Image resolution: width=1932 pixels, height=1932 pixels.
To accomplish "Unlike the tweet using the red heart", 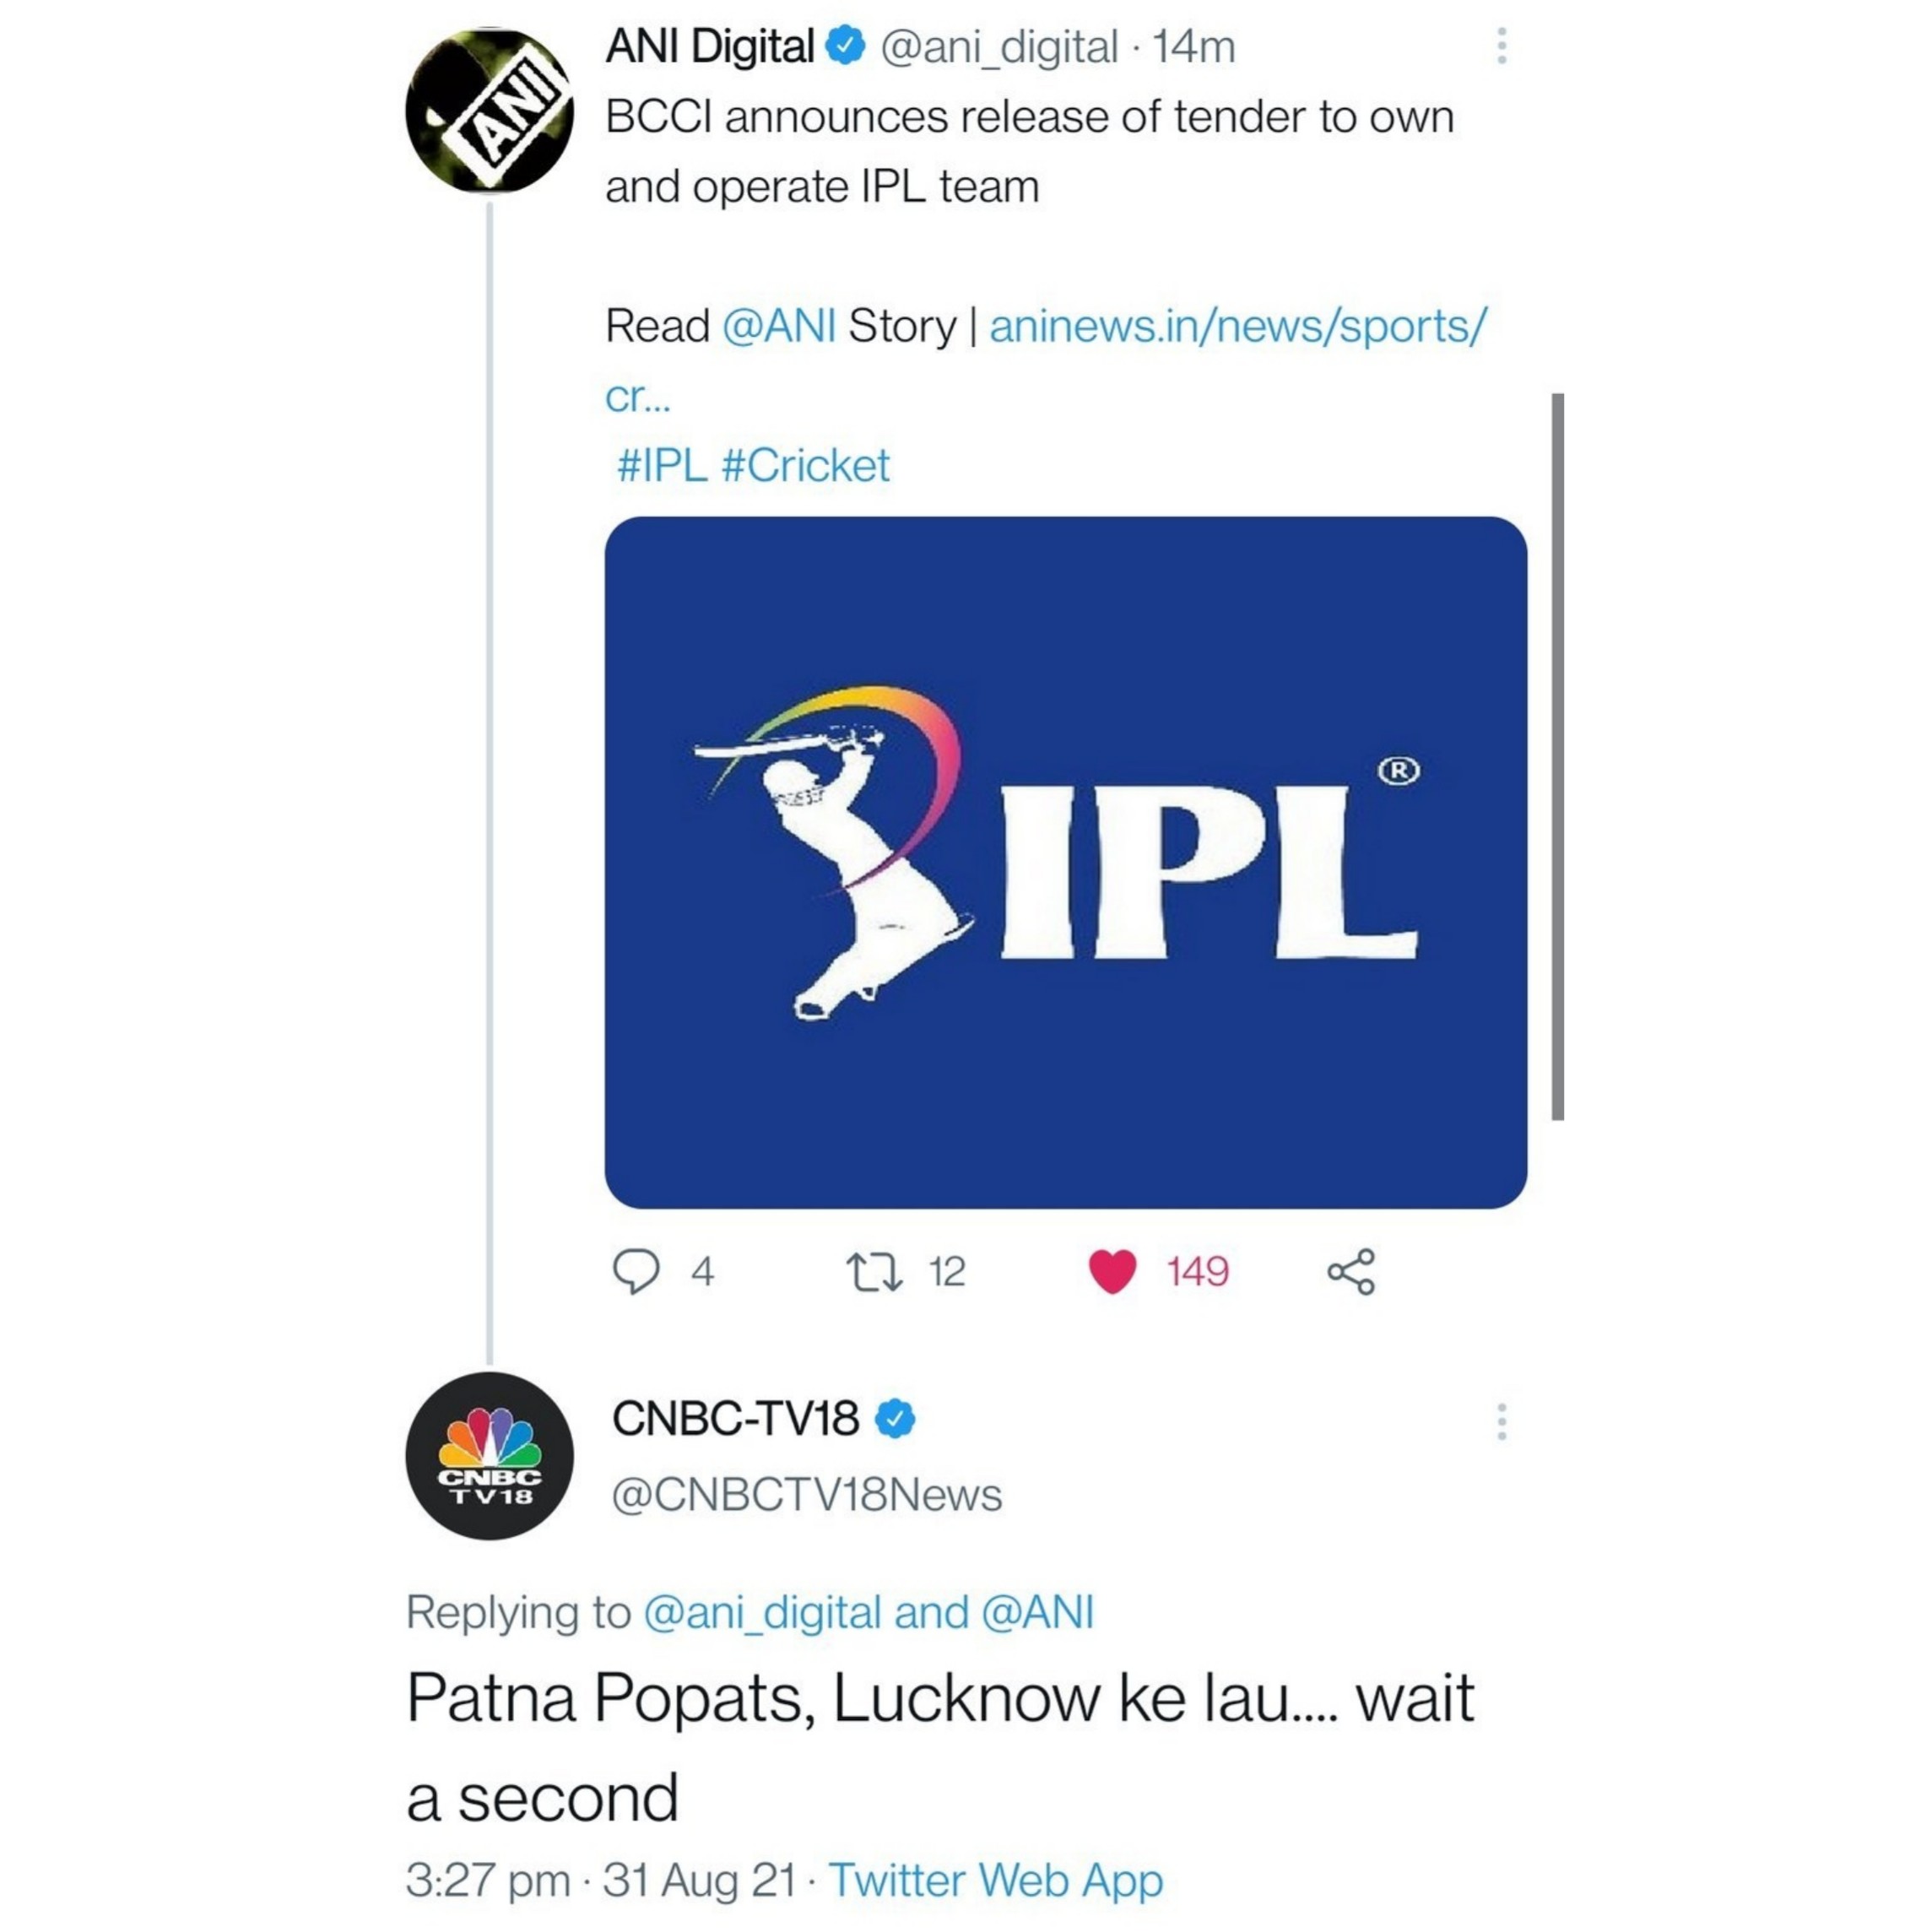I will [x=1112, y=1271].
